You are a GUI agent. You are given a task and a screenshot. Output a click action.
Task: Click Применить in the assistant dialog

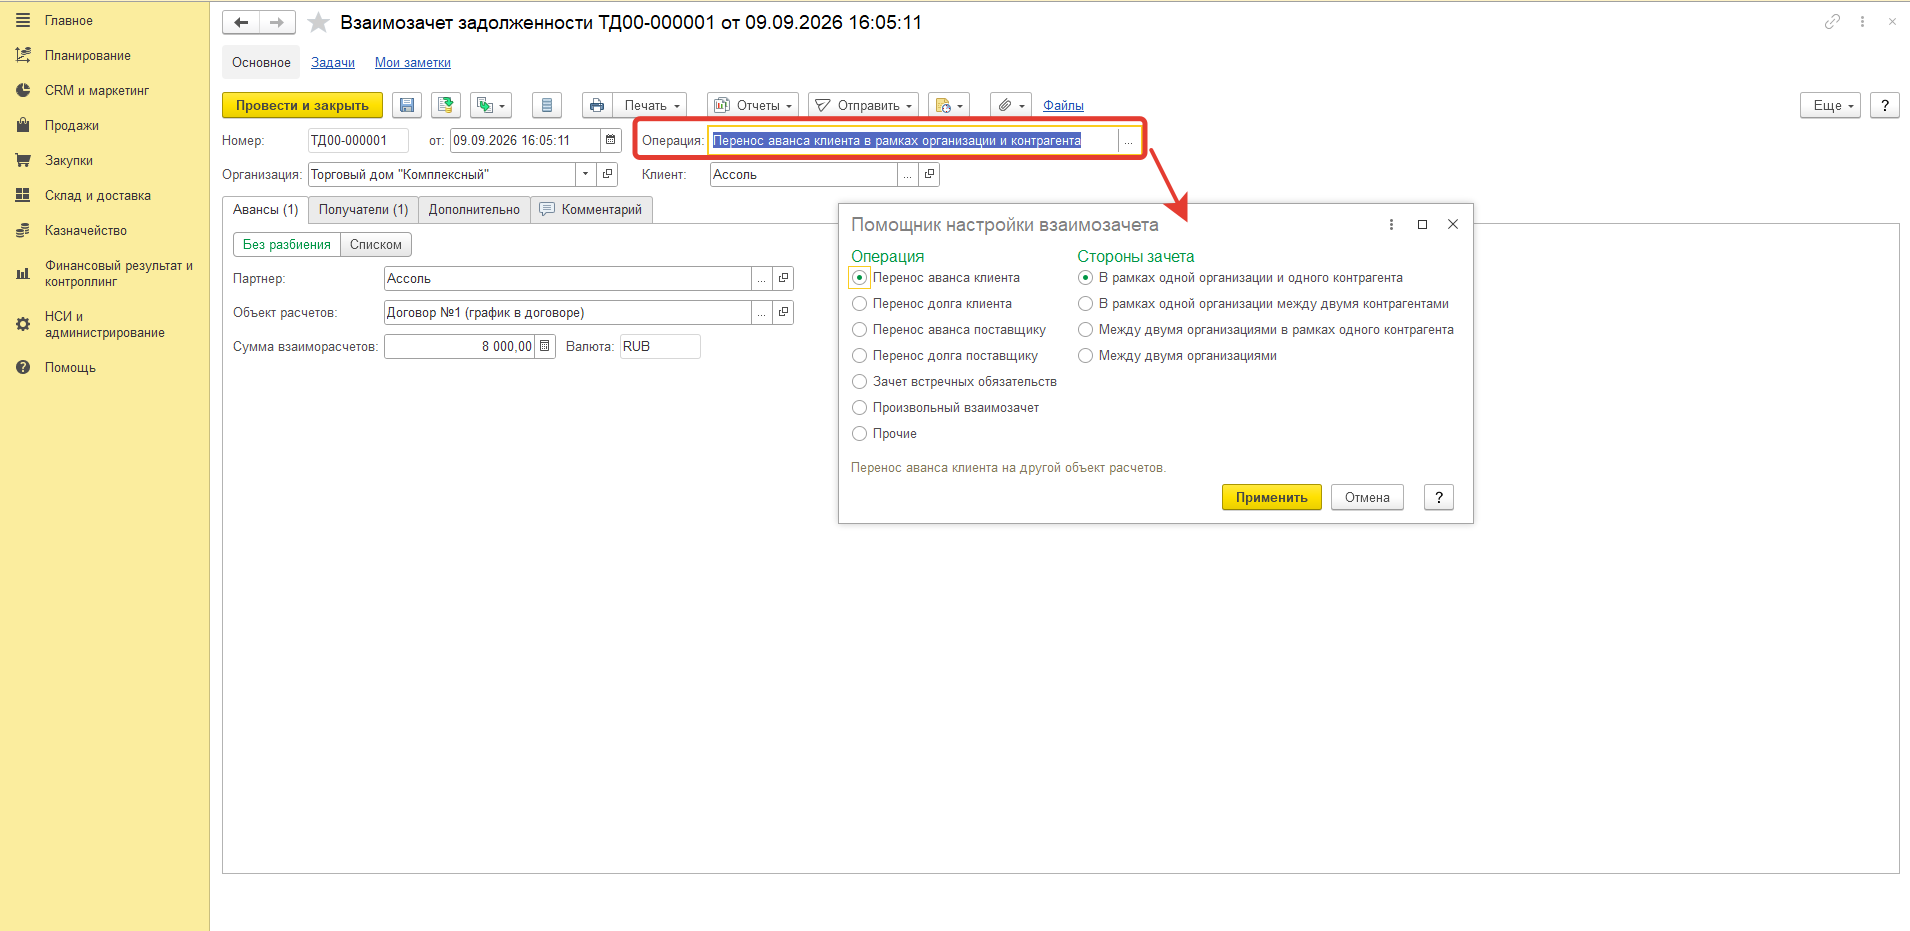coord(1271,497)
